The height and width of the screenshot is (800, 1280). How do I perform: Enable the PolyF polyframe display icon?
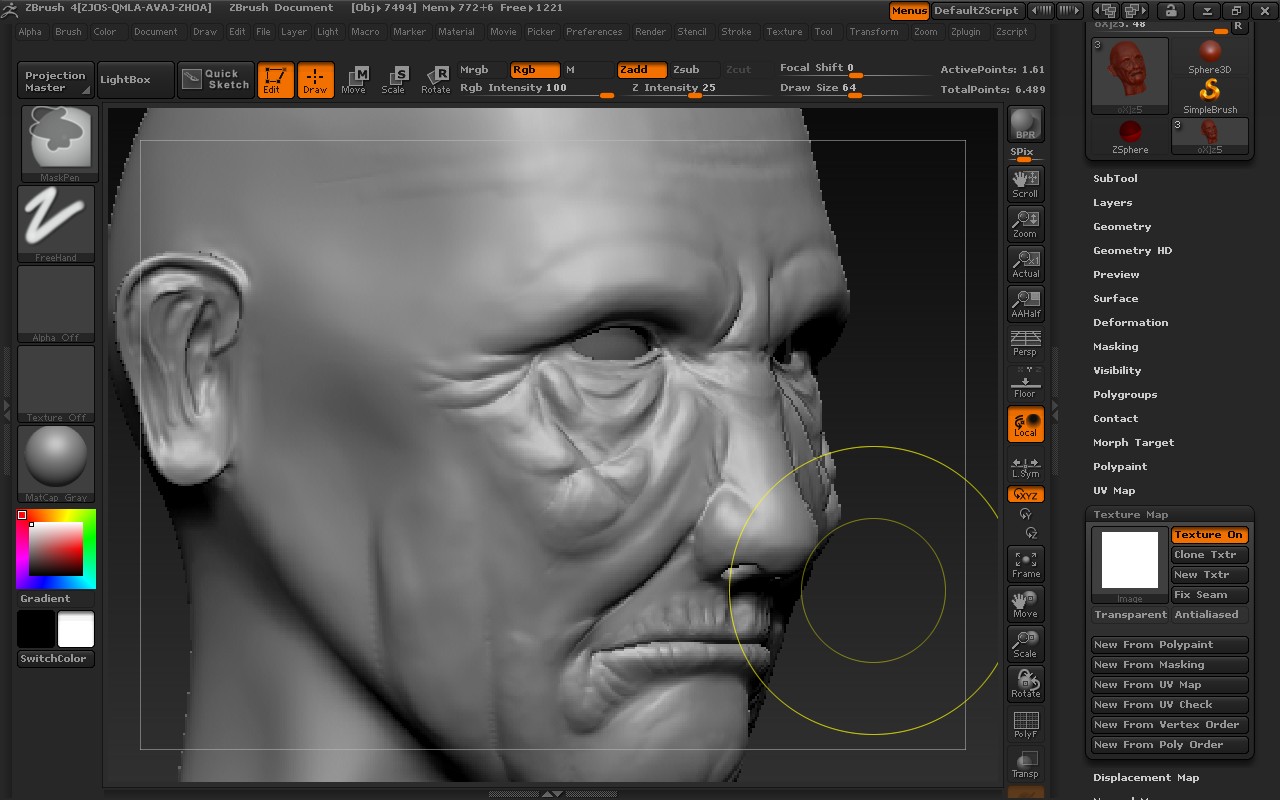1024,724
